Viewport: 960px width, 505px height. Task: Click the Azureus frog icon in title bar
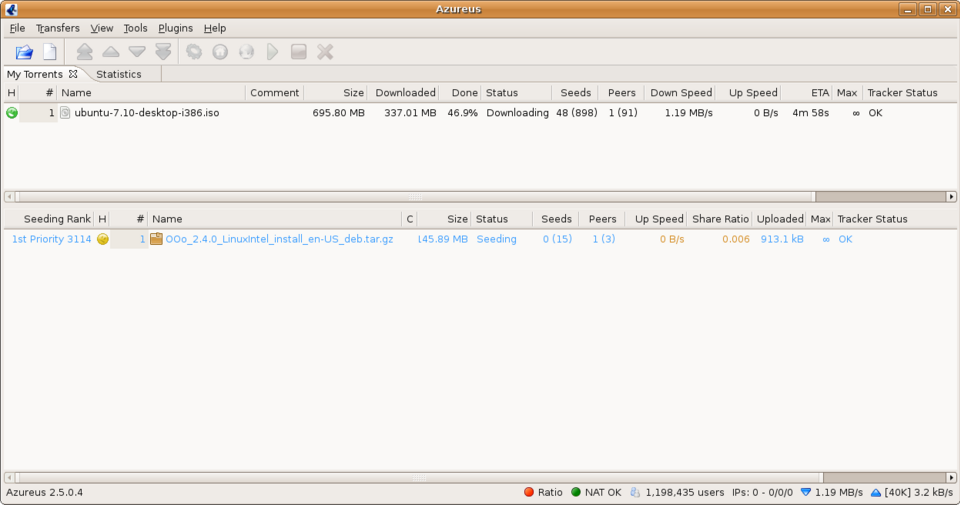[x=11, y=9]
